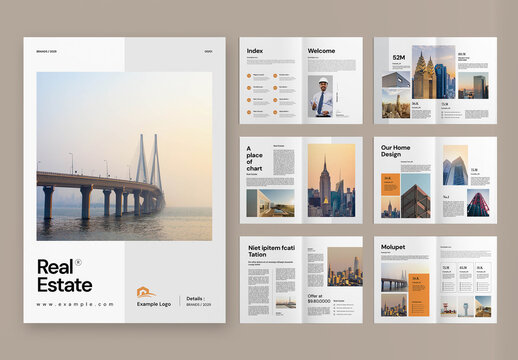Click the "Molupet" heading
The width and height of the screenshot is (518, 360).
[x=393, y=247]
